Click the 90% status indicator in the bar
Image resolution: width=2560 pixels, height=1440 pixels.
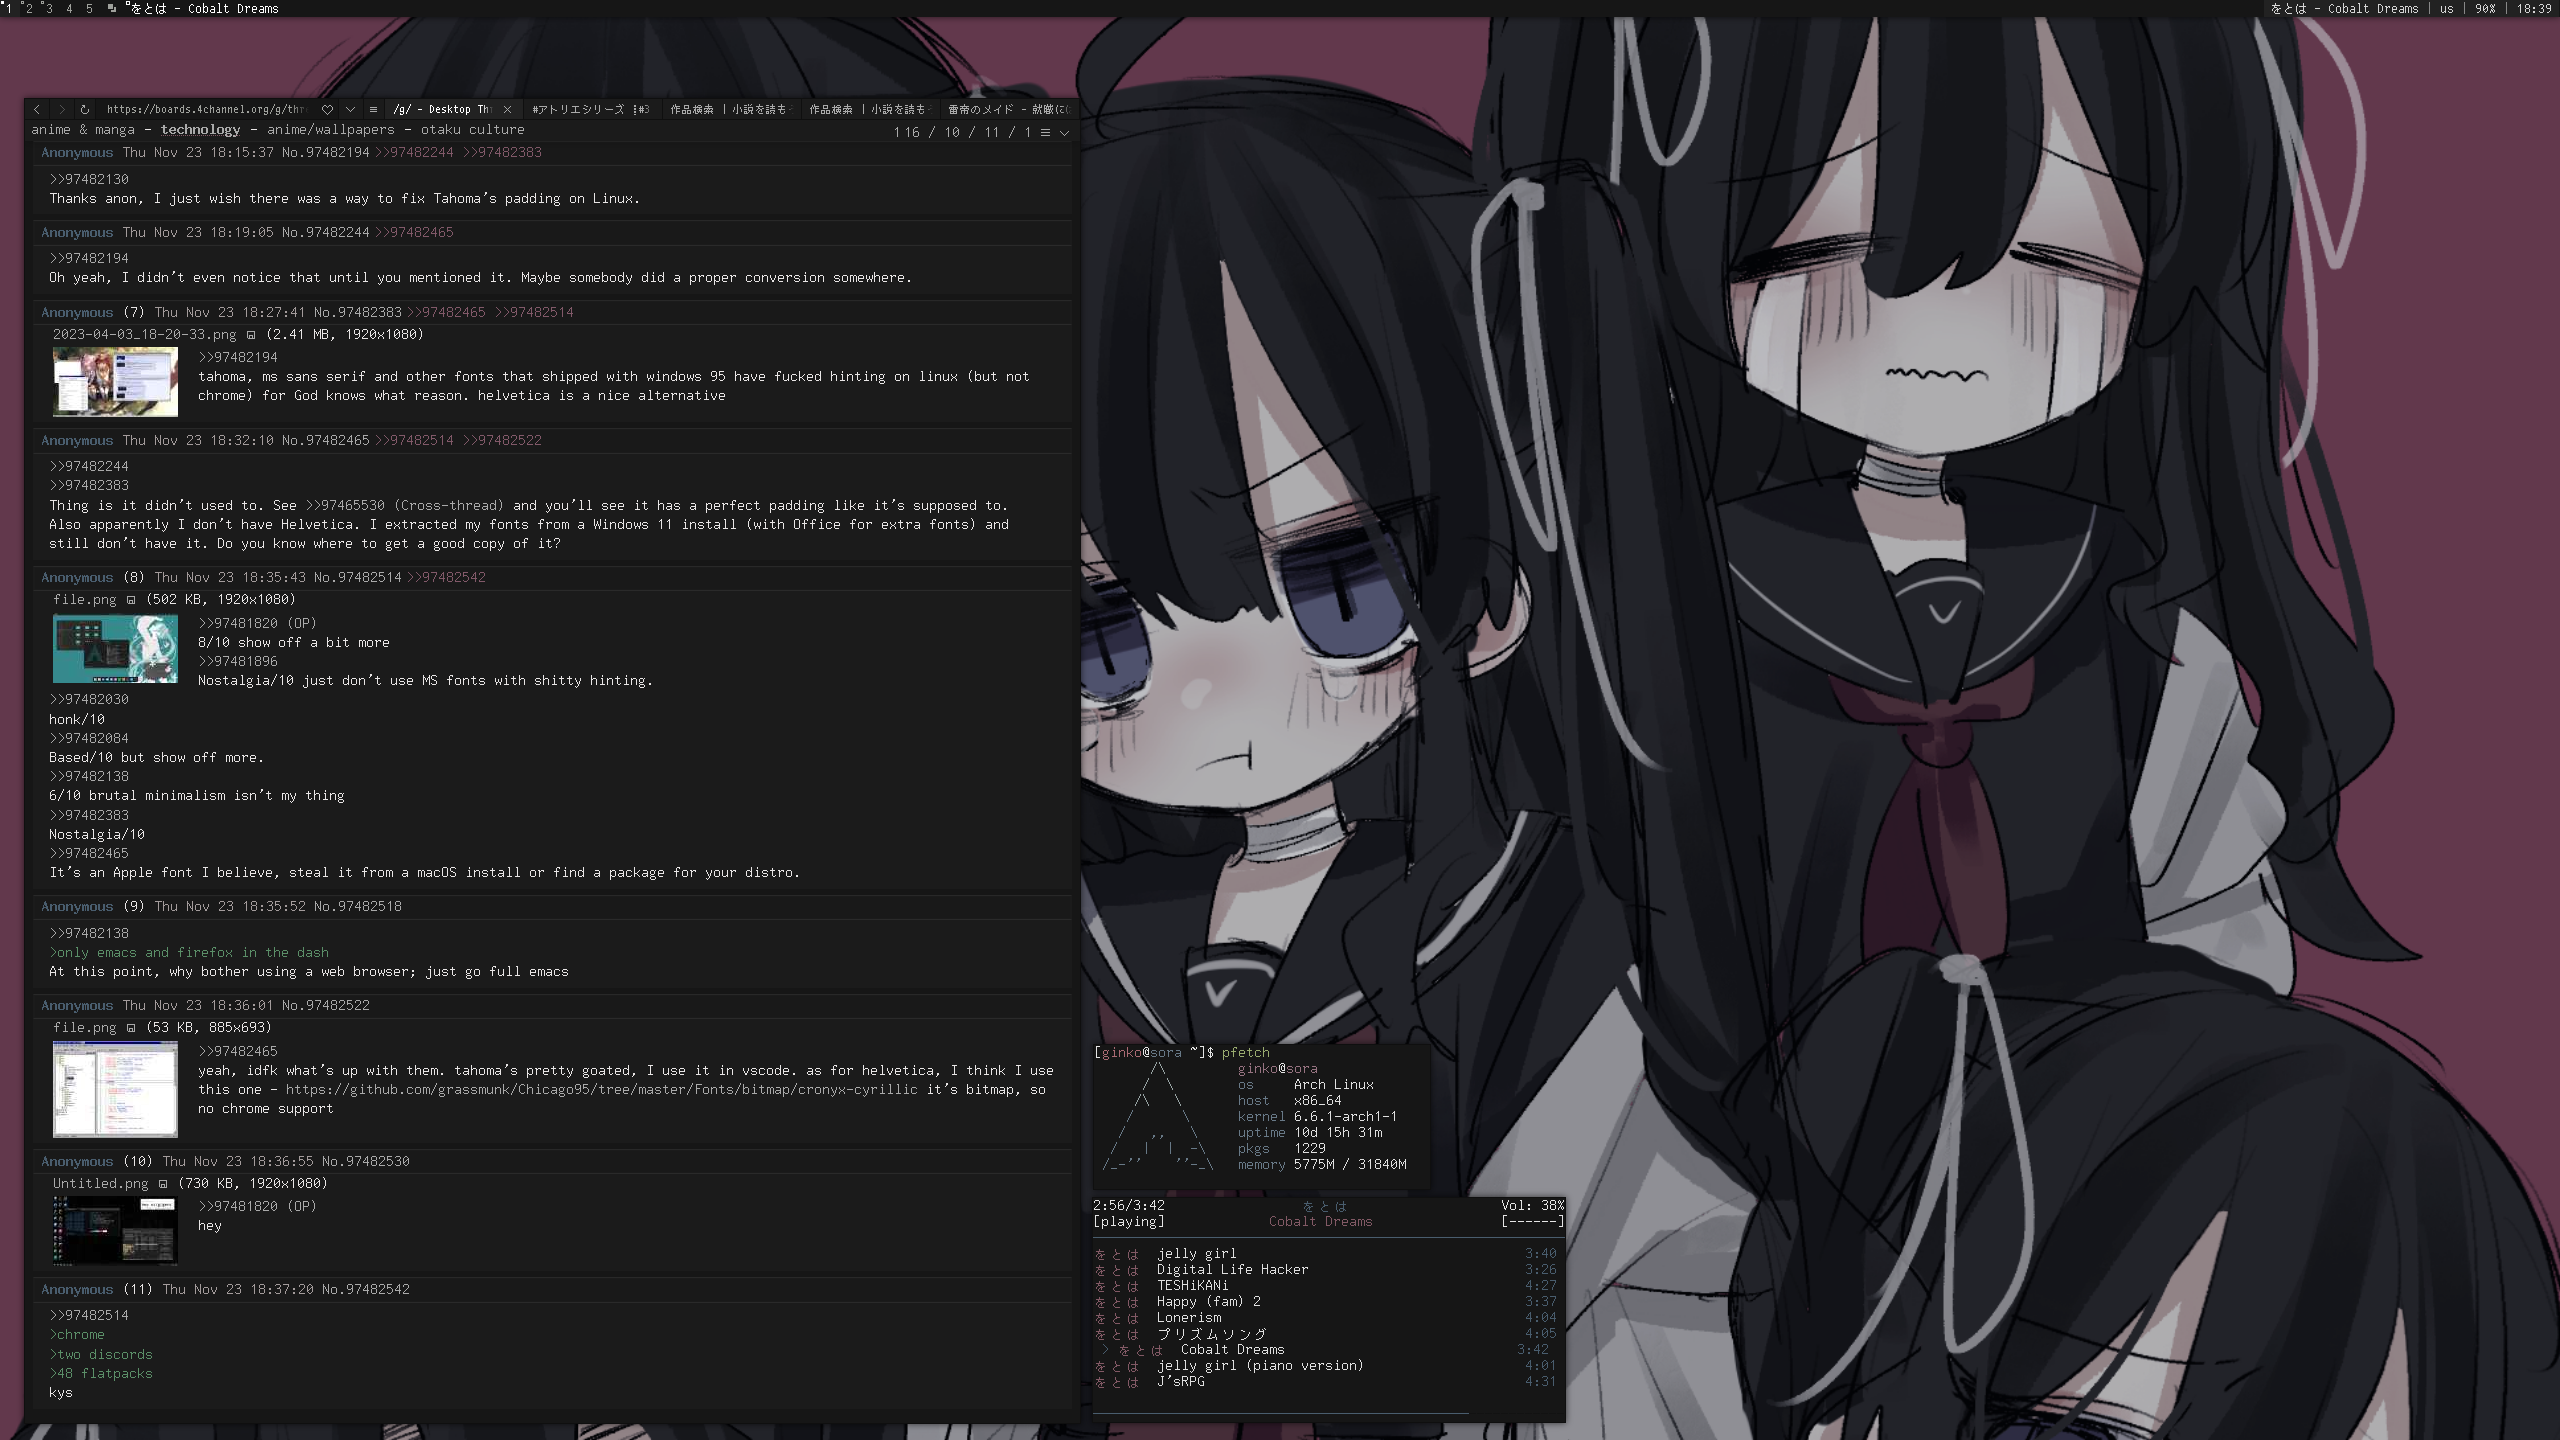[2485, 8]
